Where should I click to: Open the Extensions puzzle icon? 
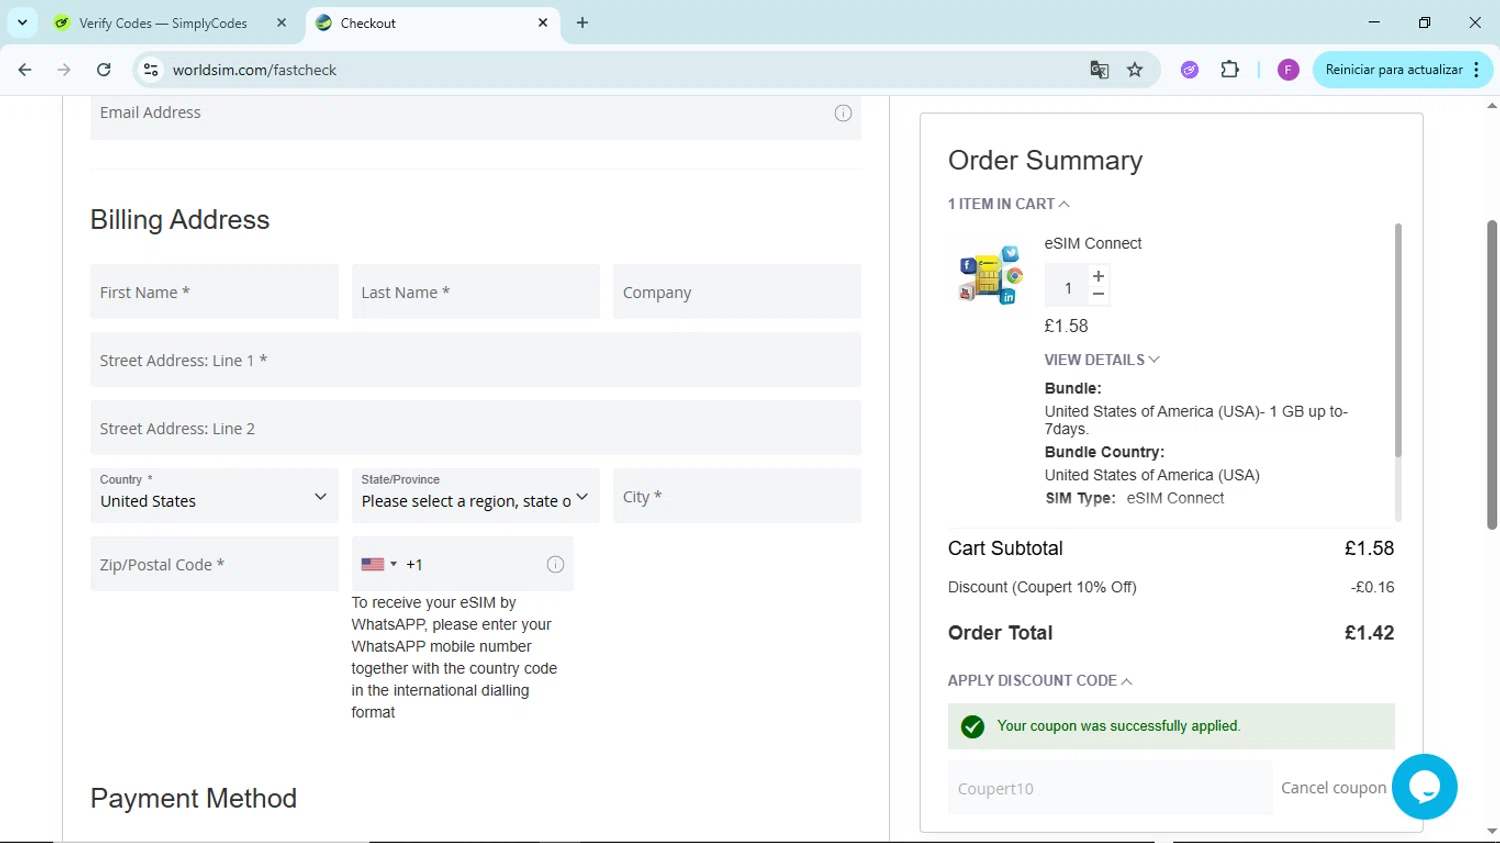coord(1230,70)
